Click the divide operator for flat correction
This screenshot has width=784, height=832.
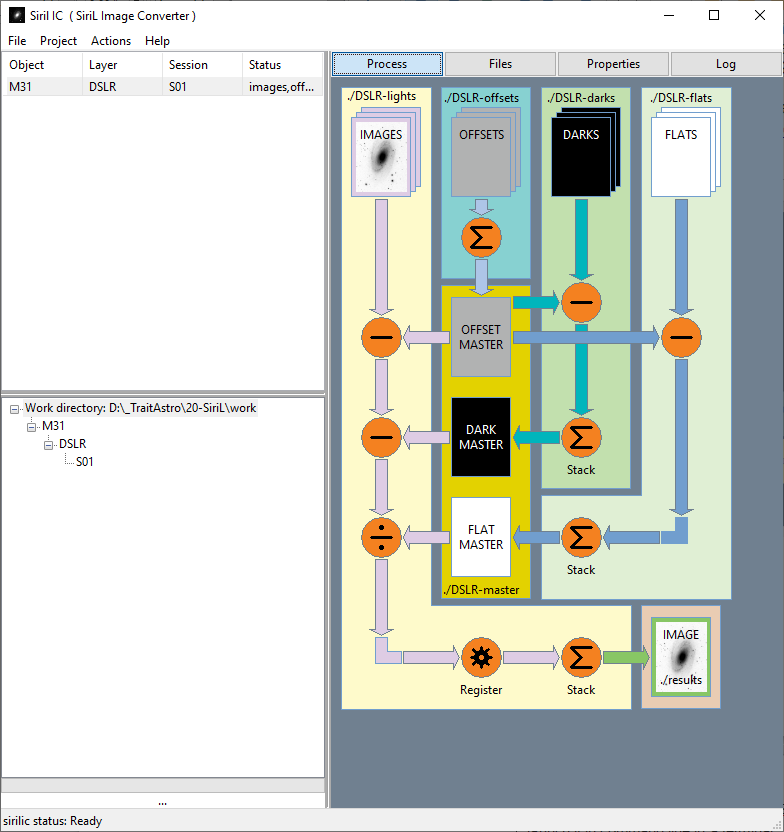(x=381, y=538)
